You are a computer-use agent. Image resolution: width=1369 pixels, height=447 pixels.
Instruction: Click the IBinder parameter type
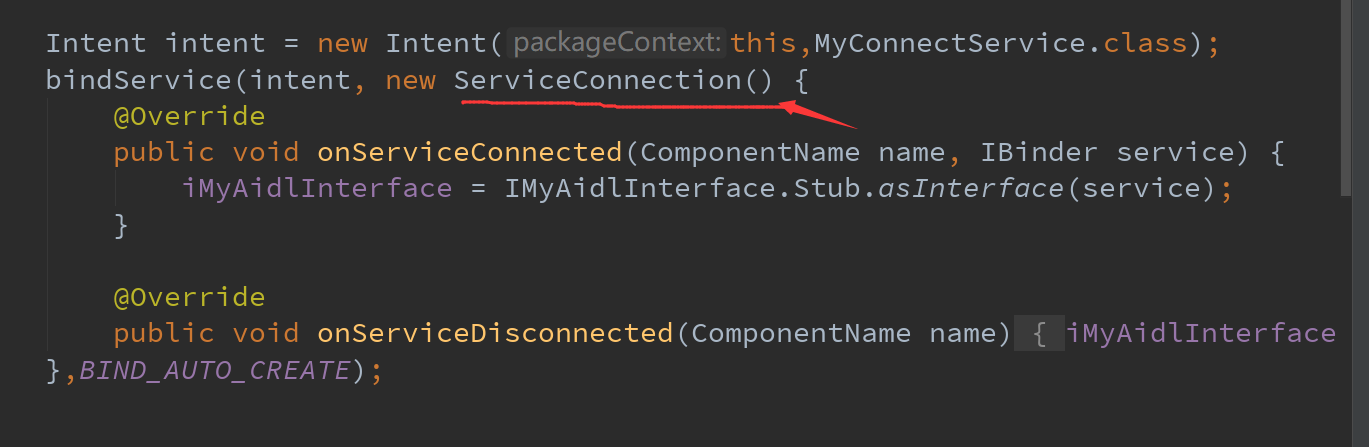tap(1037, 152)
